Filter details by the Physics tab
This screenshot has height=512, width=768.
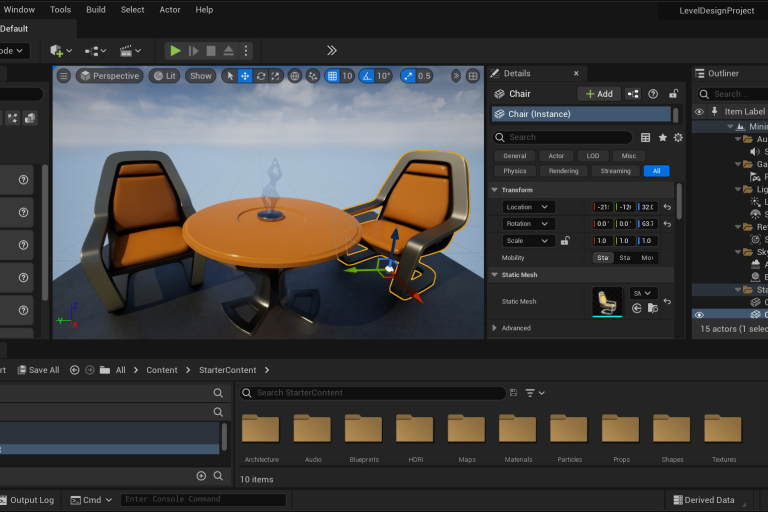(x=515, y=171)
